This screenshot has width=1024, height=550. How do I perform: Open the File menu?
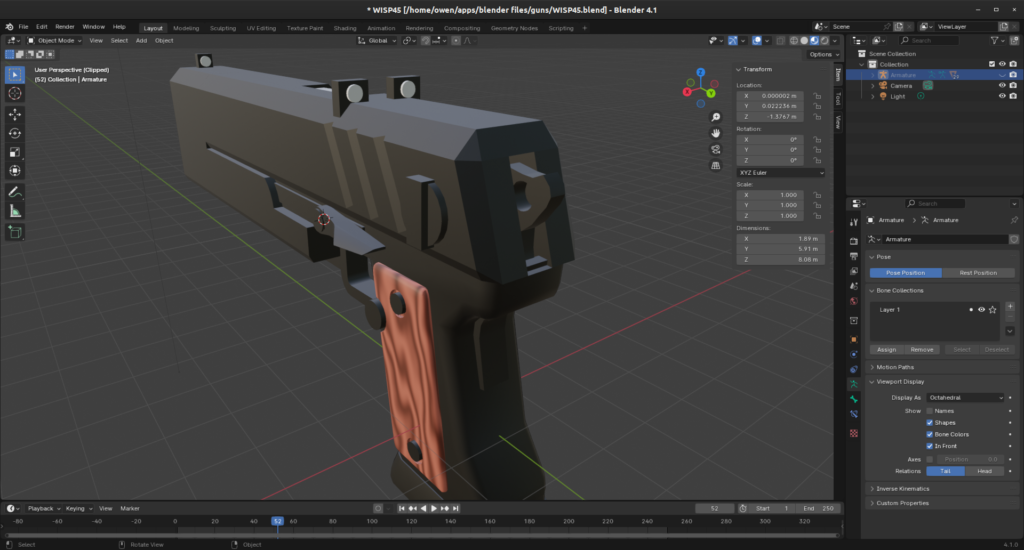24,27
